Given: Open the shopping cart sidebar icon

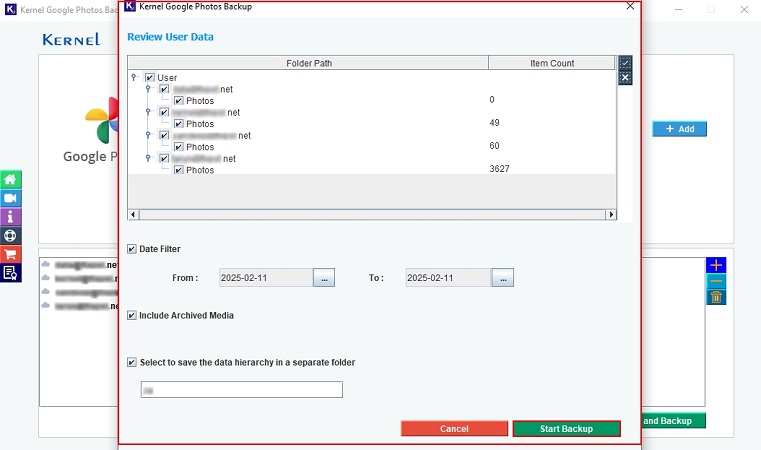Looking at the screenshot, I should point(11,254).
